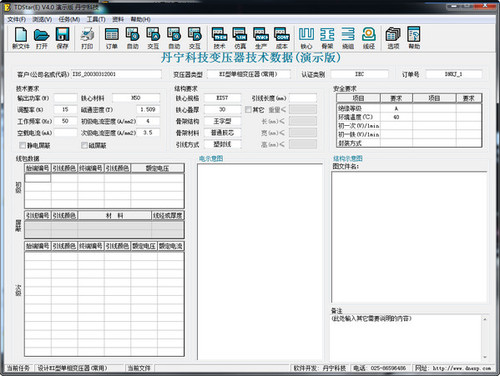Launch the 仿真 simulation icon
The image size is (500, 376).
coord(240,38)
